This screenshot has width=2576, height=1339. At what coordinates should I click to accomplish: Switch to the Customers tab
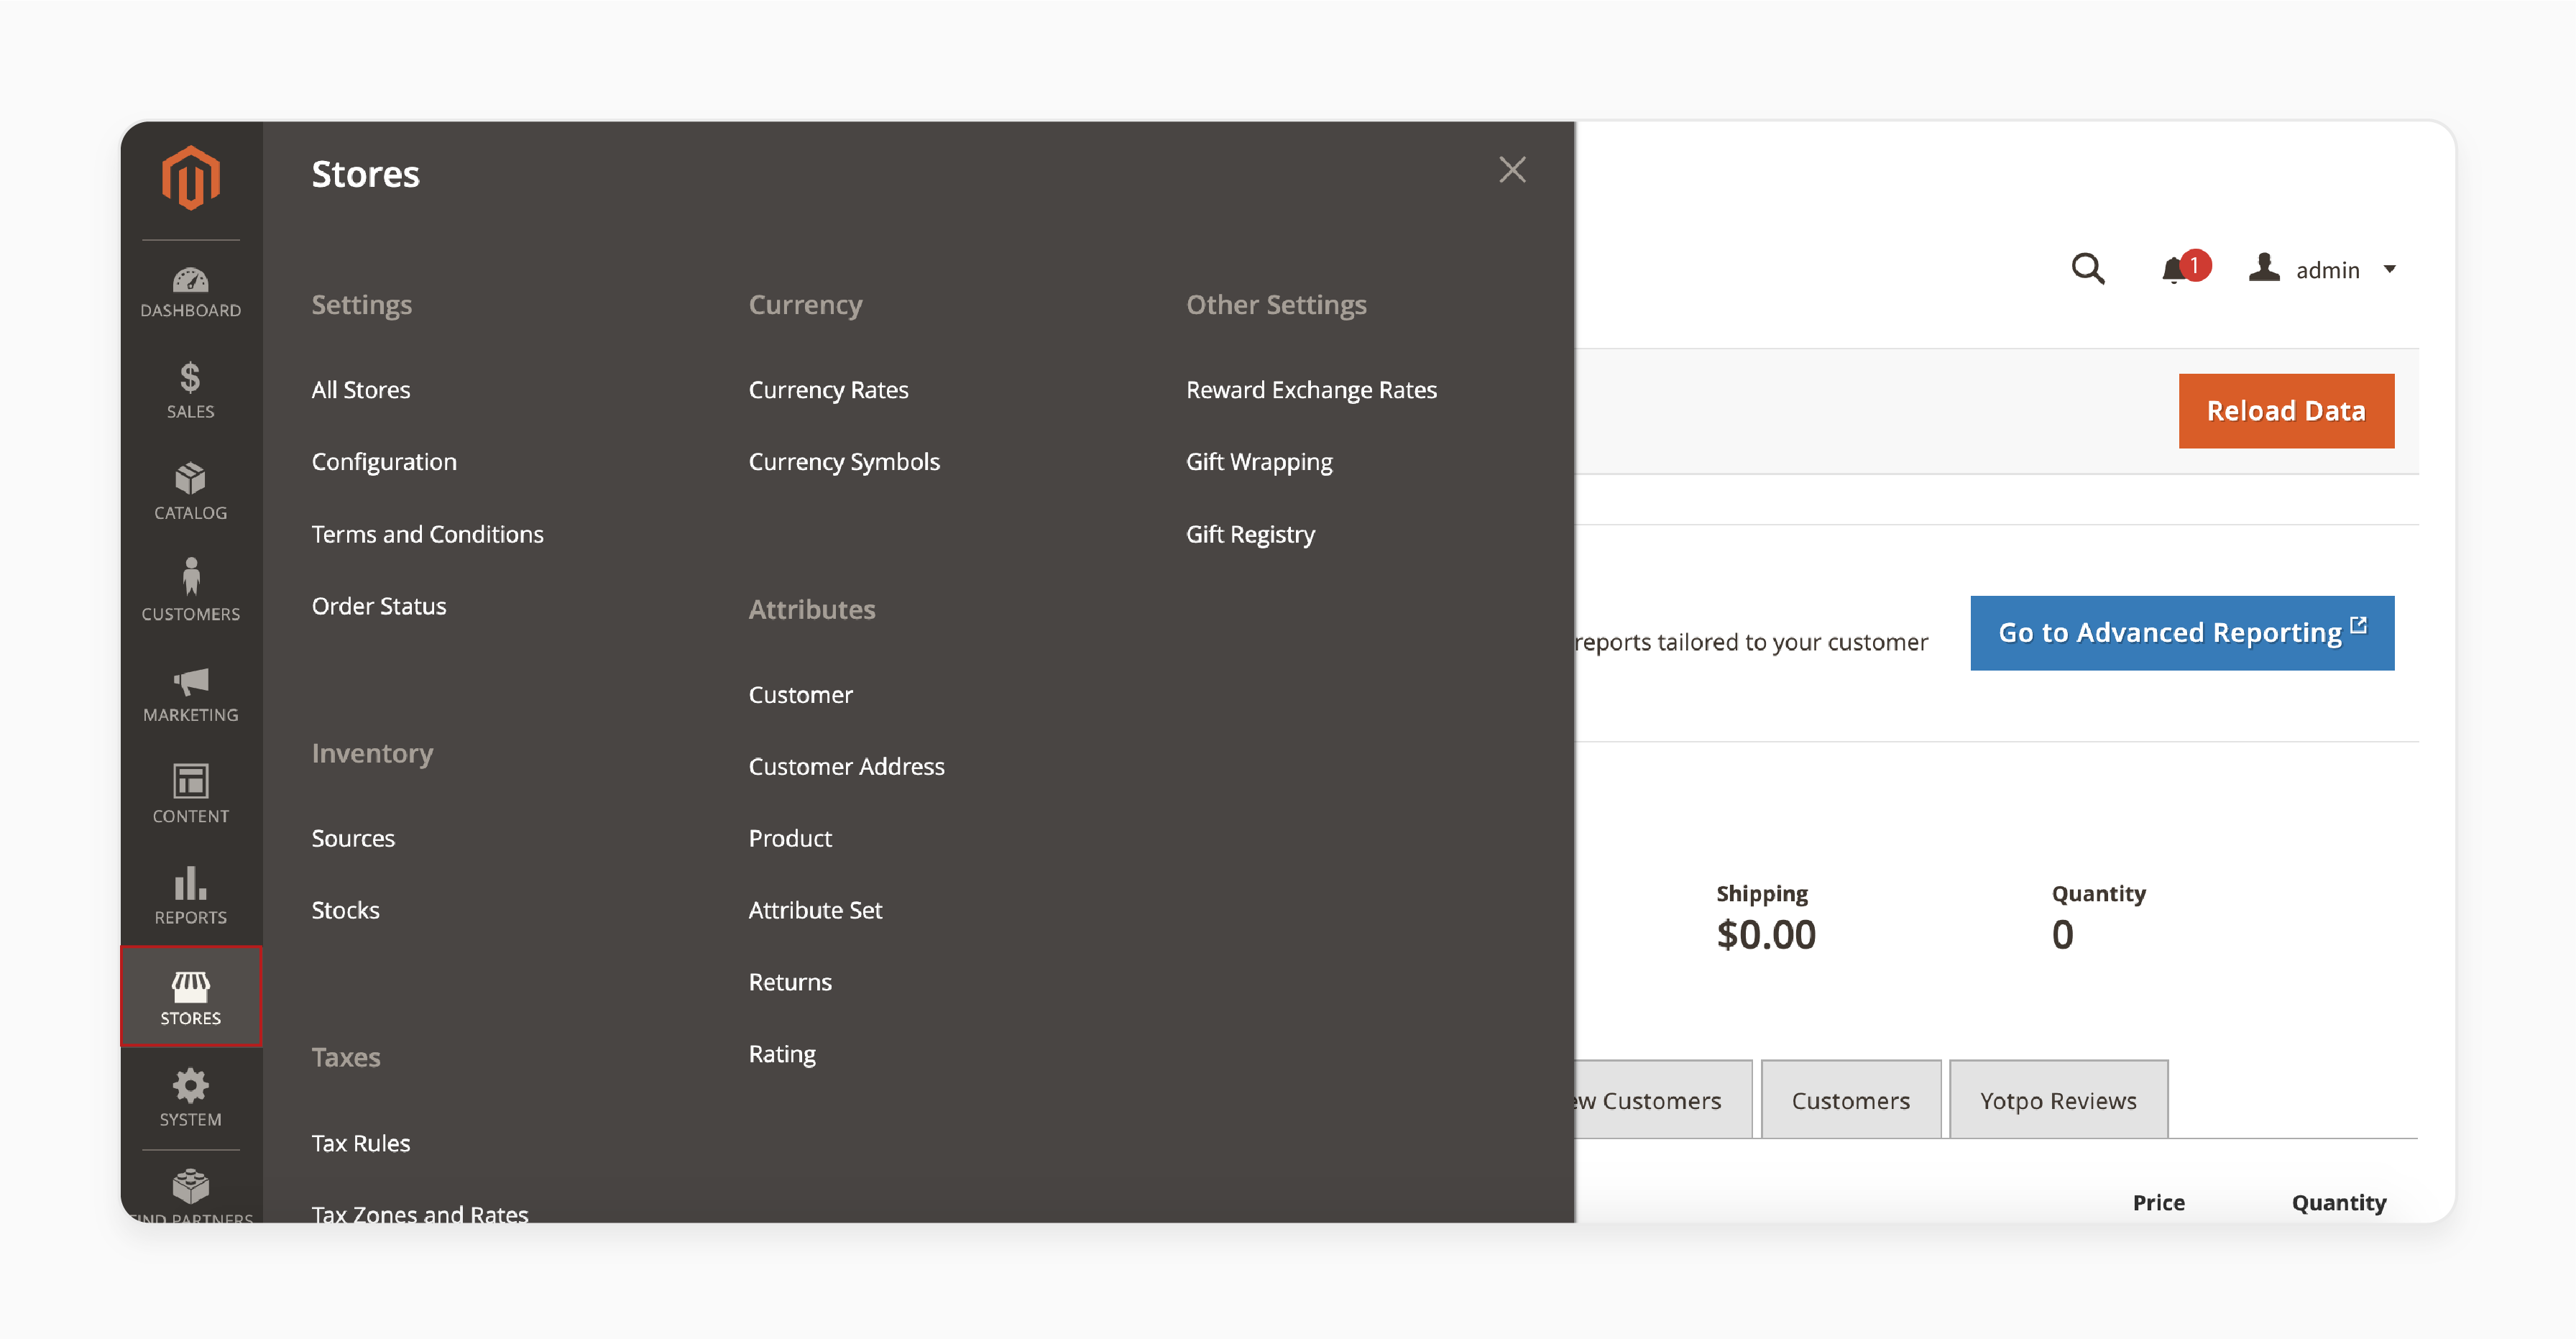(1851, 1100)
